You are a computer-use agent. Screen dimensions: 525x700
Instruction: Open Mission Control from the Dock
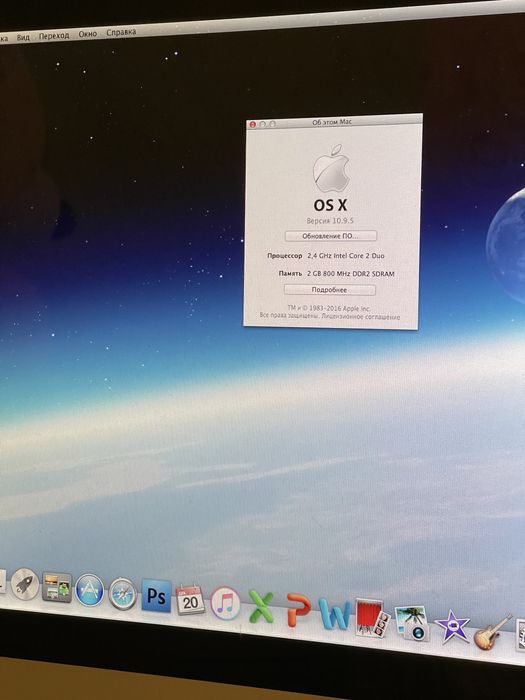coord(57,587)
